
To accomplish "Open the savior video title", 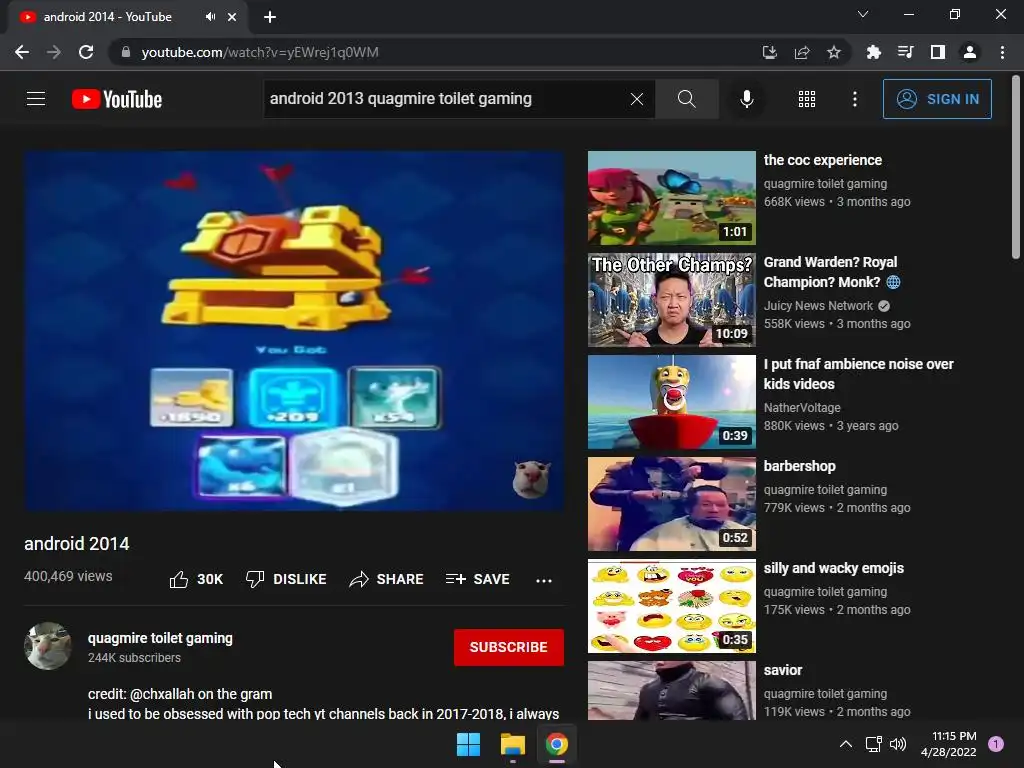I will [783, 670].
